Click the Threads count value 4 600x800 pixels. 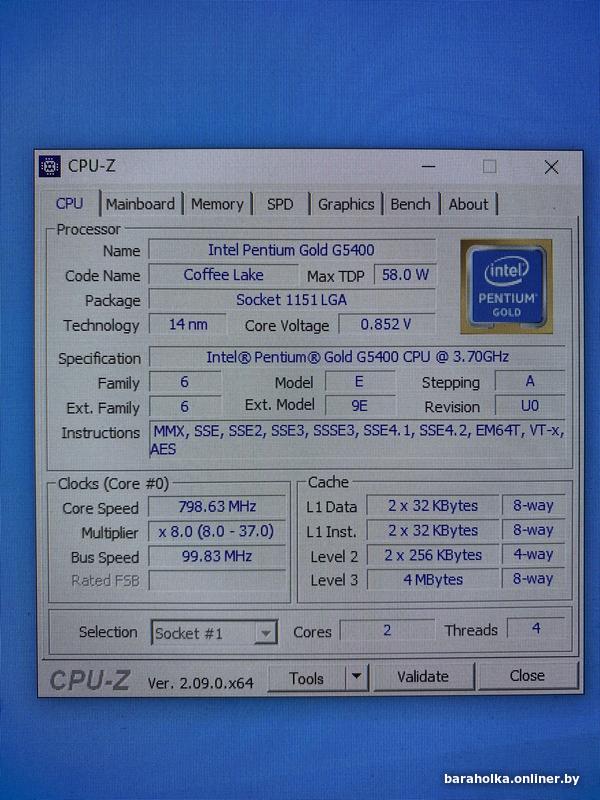pos(536,628)
